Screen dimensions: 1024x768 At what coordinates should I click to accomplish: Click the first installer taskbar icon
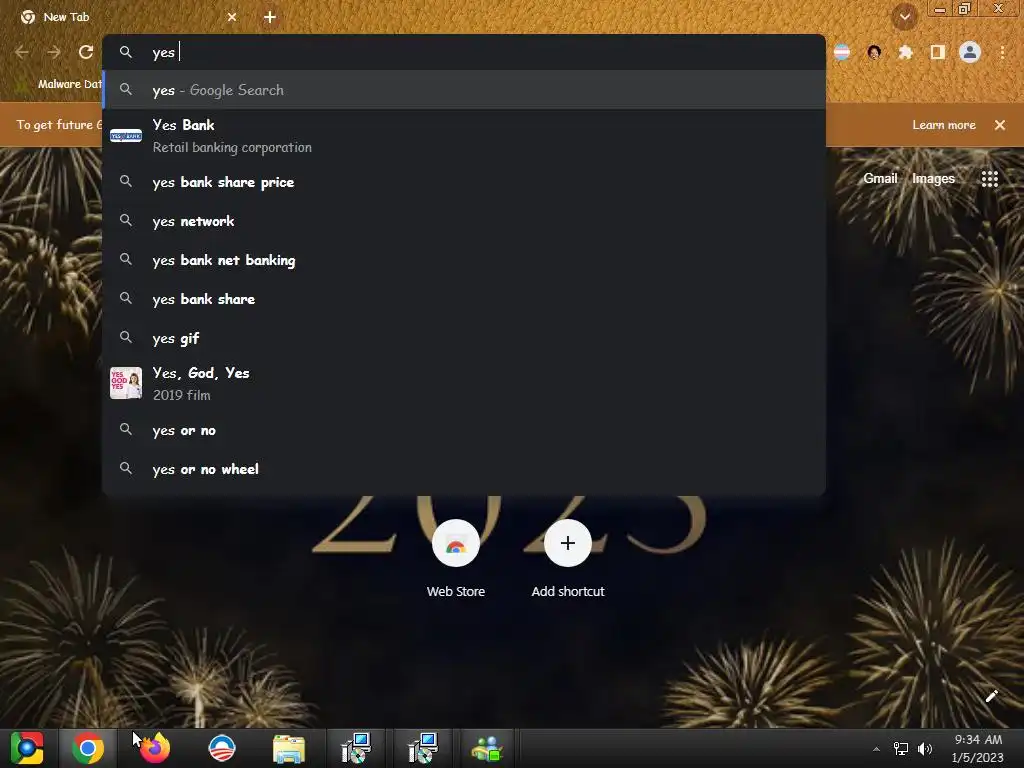pyautogui.click(x=356, y=748)
